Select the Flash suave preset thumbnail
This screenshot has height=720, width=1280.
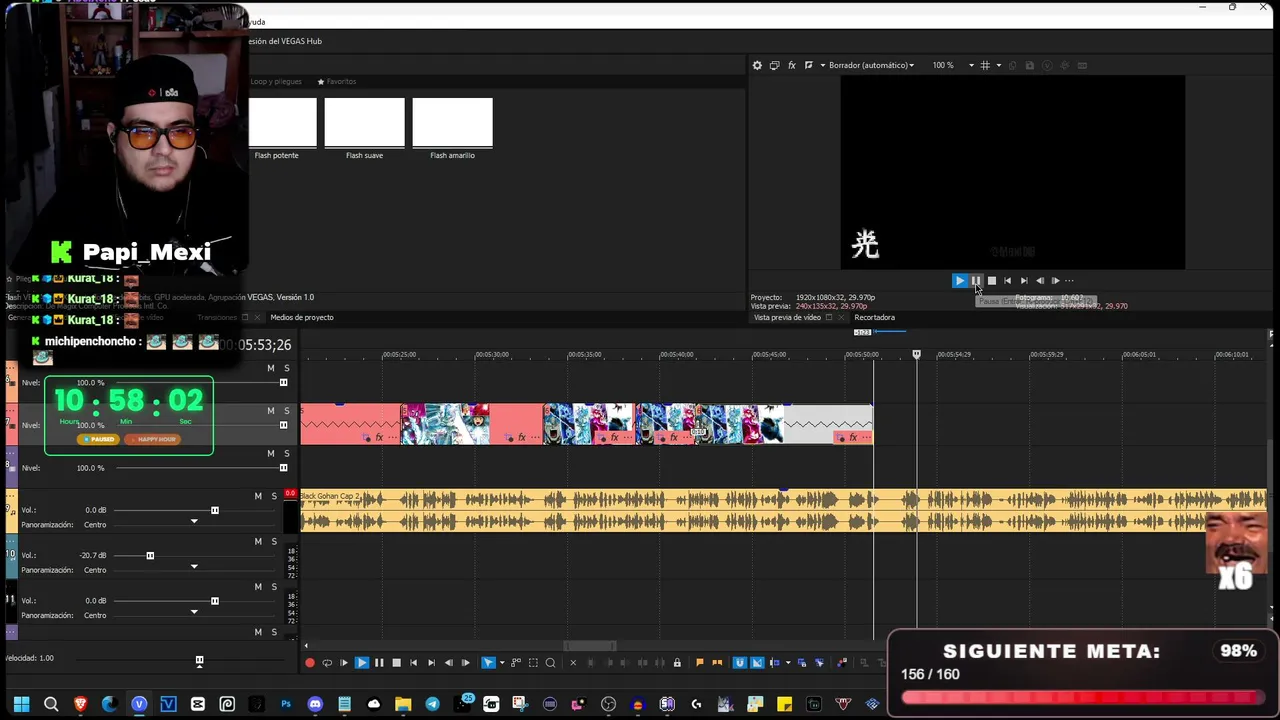coord(364,122)
